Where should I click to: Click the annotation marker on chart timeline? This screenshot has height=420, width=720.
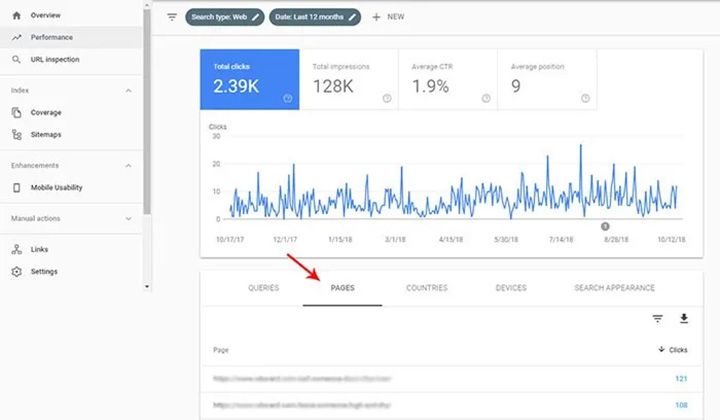coord(605,226)
